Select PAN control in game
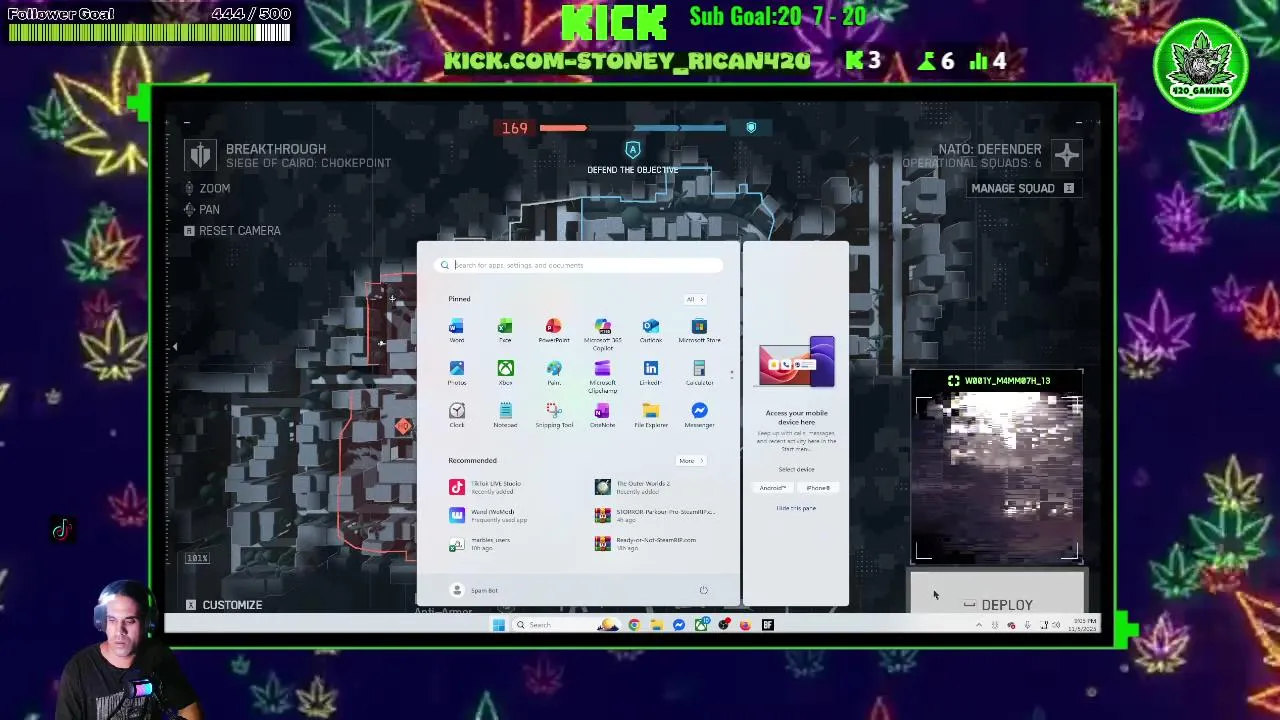 tap(201, 209)
